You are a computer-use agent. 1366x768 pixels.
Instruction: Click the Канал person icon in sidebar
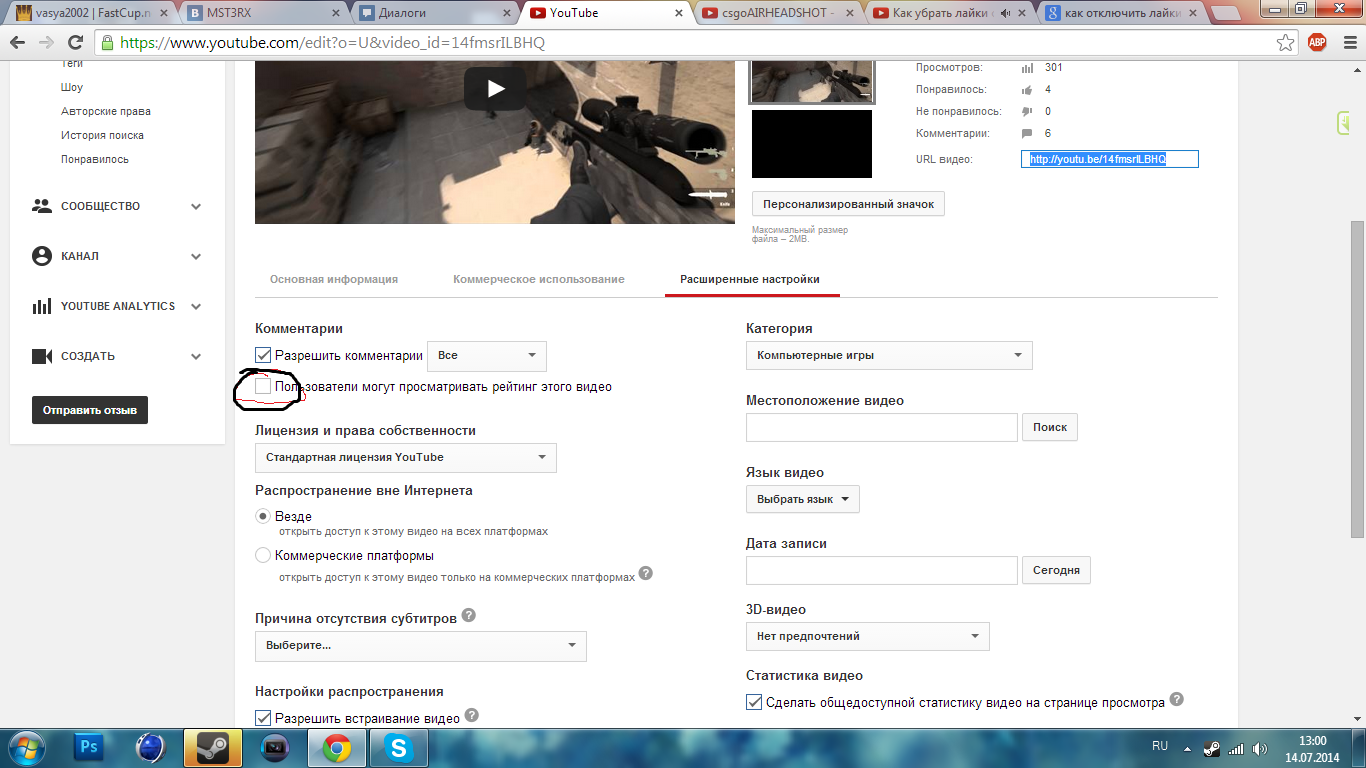click(x=42, y=256)
